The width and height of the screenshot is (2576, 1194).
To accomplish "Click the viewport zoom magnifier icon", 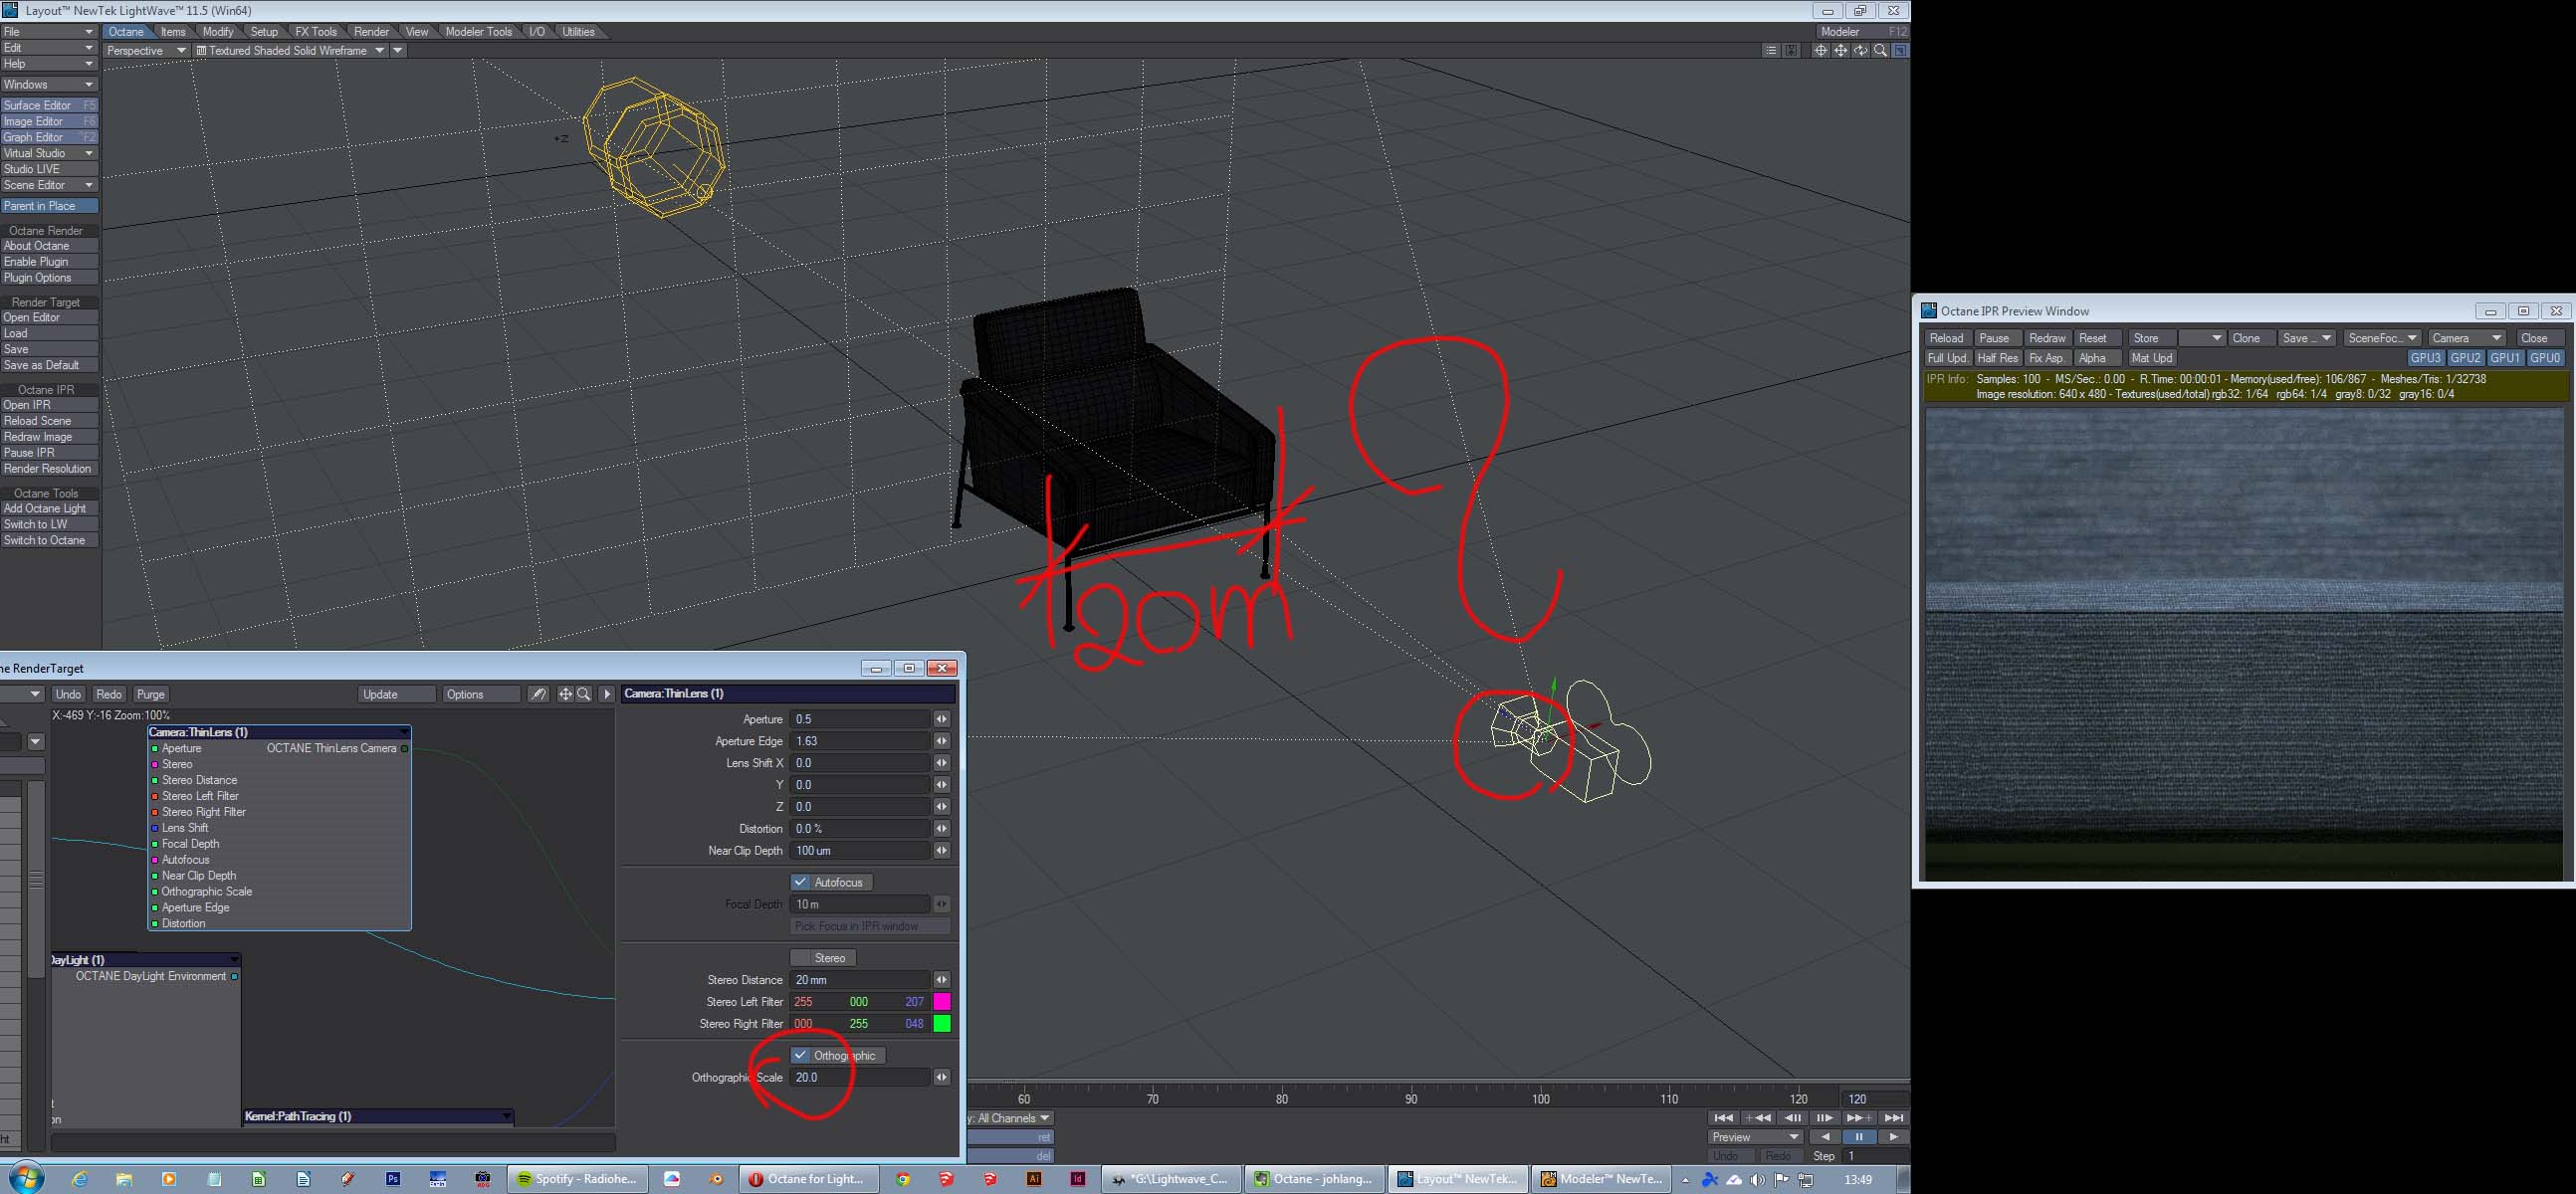I will pyautogui.click(x=1880, y=50).
